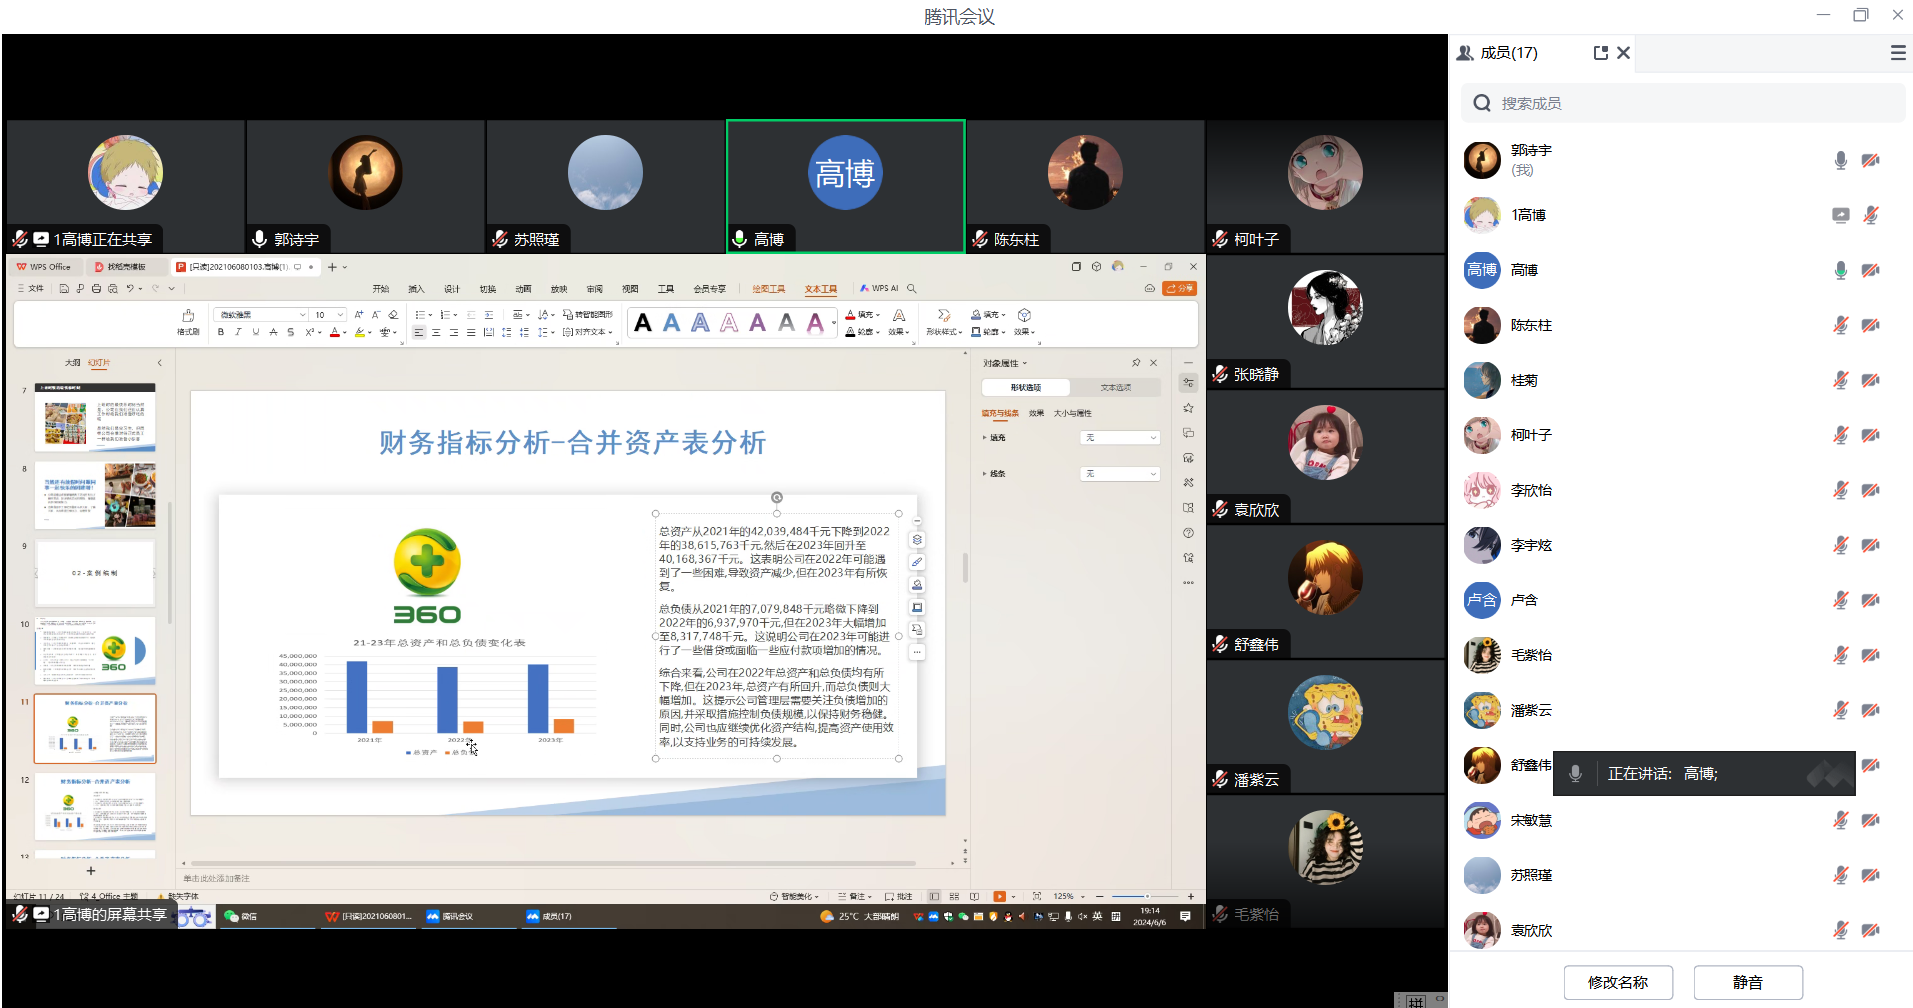Open three-dots more in WPS sidebar
1913x1008 pixels.
1188,582
